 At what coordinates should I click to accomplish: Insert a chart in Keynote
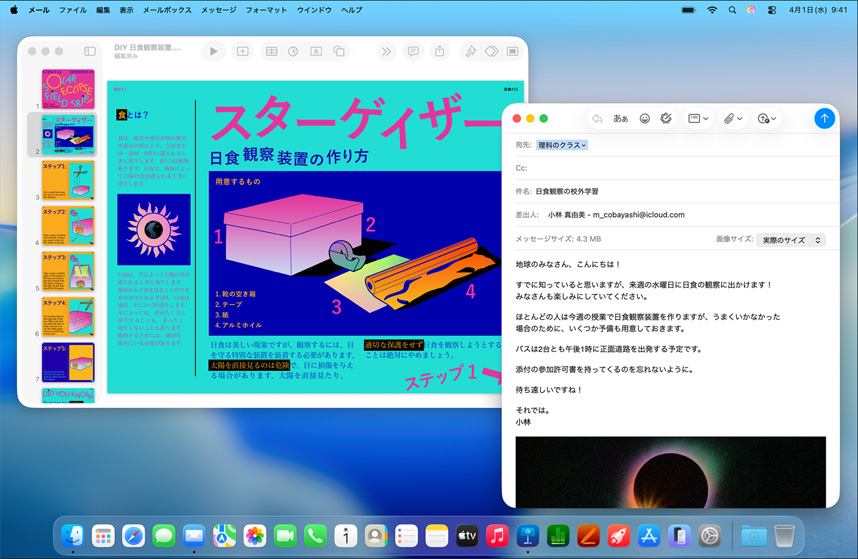[x=294, y=51]
